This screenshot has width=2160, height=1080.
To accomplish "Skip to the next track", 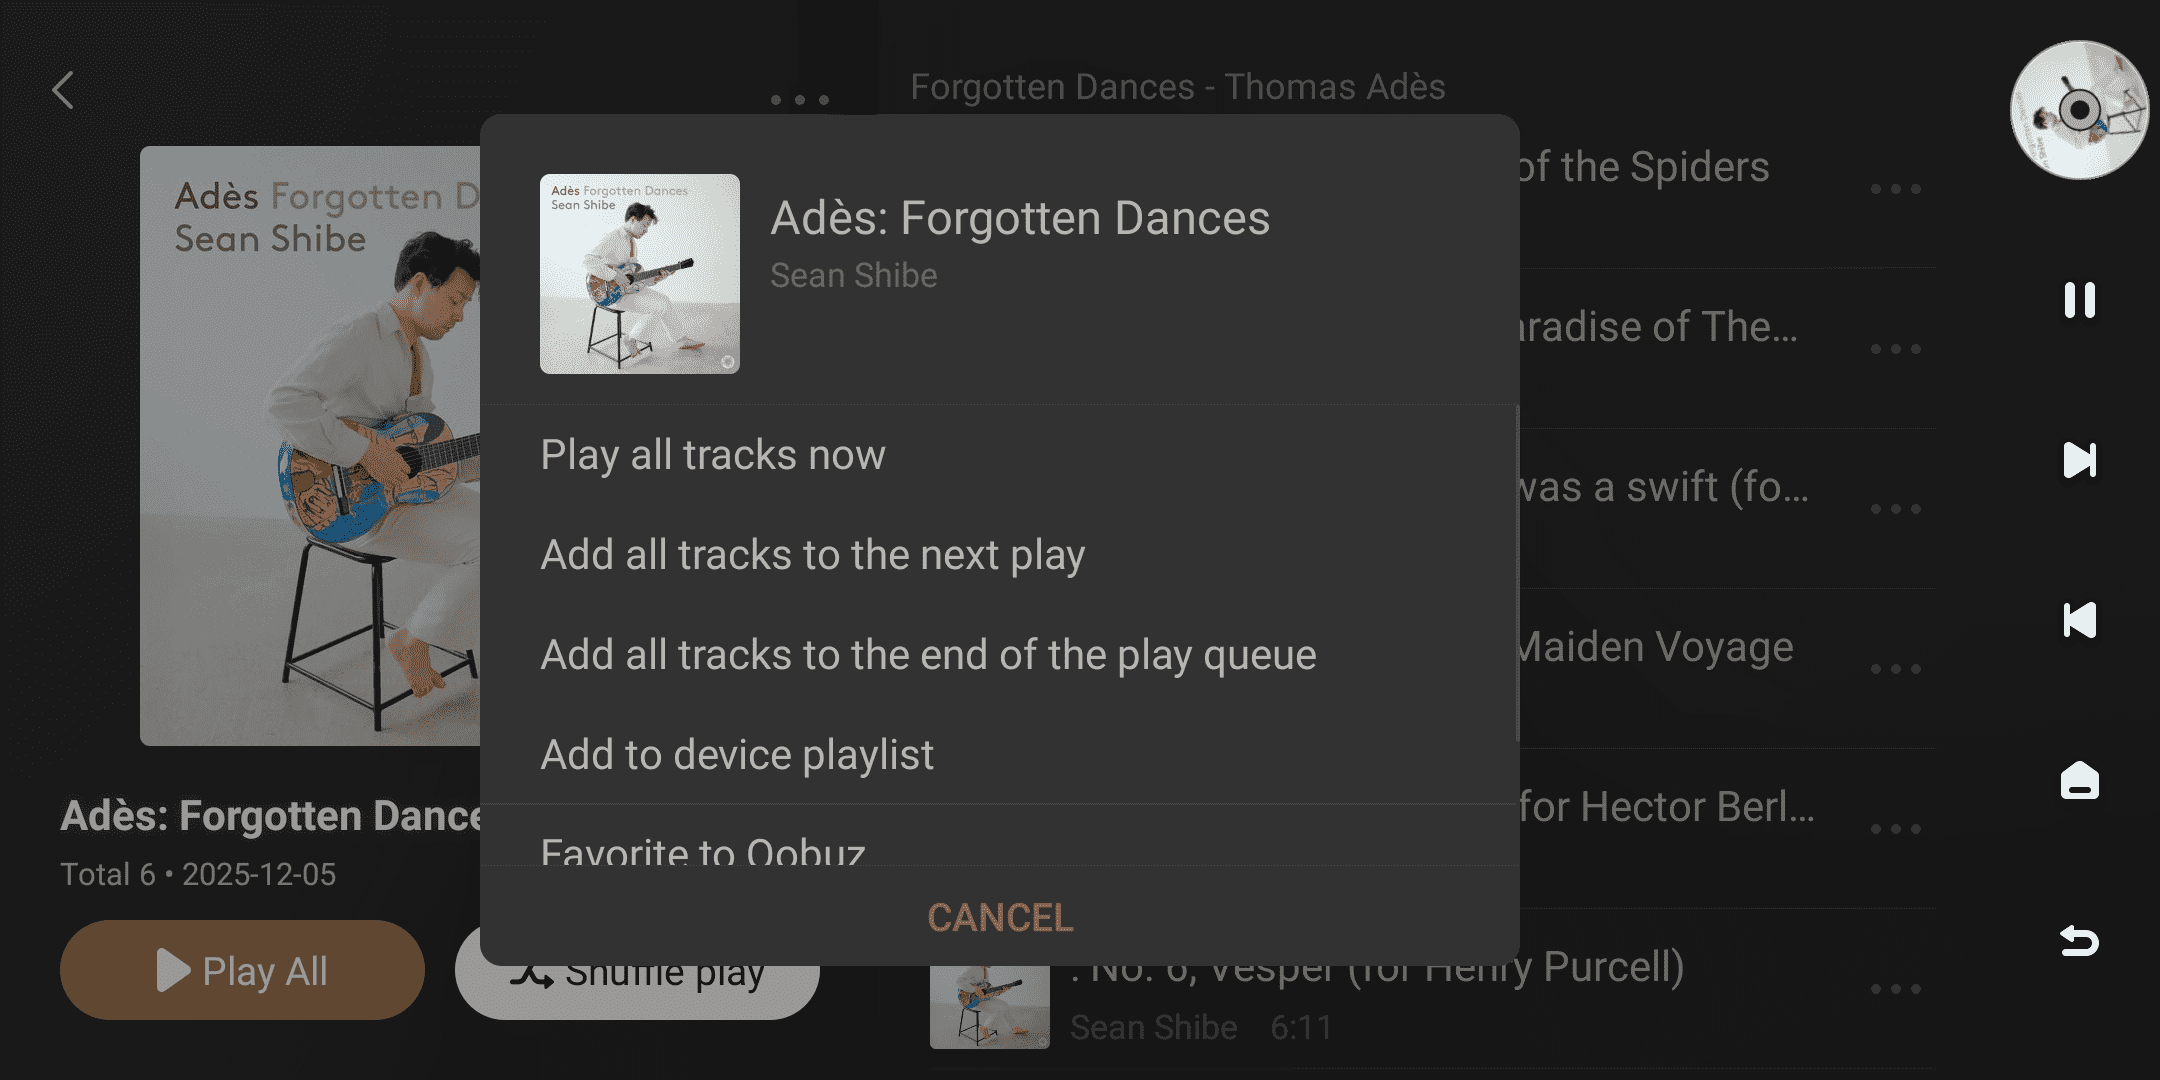I will (x=2079, y=460).
